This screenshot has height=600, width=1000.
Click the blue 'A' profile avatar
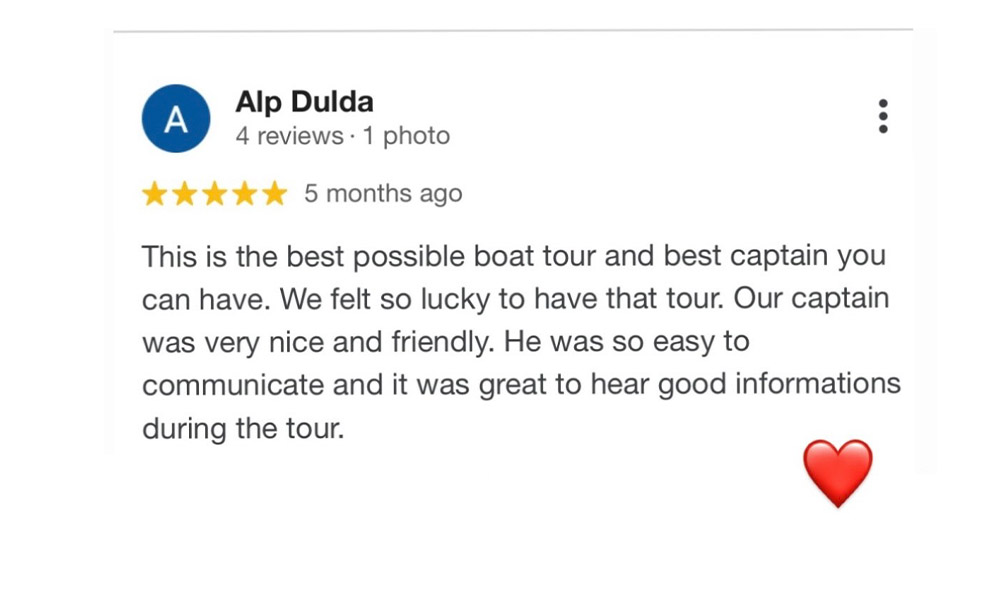[176, 119]
